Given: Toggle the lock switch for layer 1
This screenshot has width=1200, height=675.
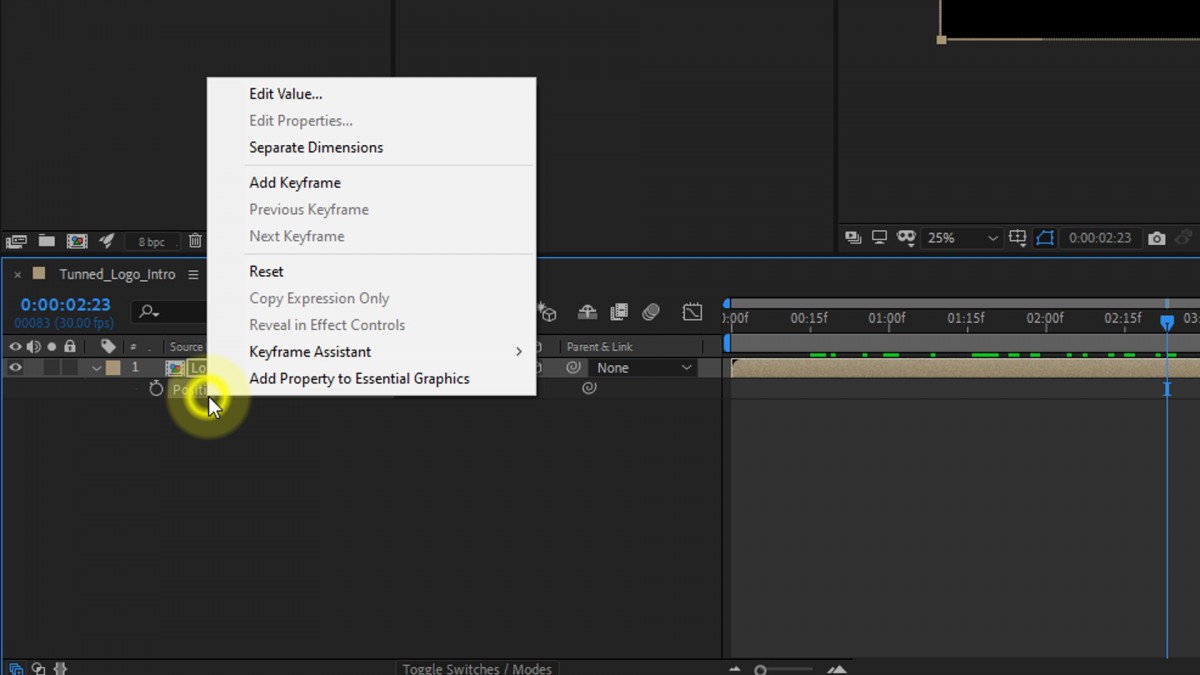Looking at the screenshot, I should click(70, 368).
